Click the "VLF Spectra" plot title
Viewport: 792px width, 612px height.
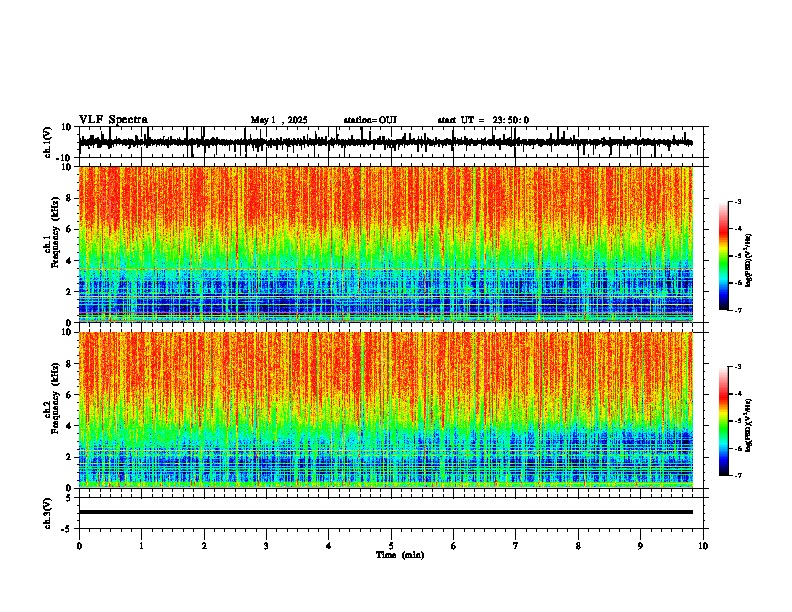point(113,120)
